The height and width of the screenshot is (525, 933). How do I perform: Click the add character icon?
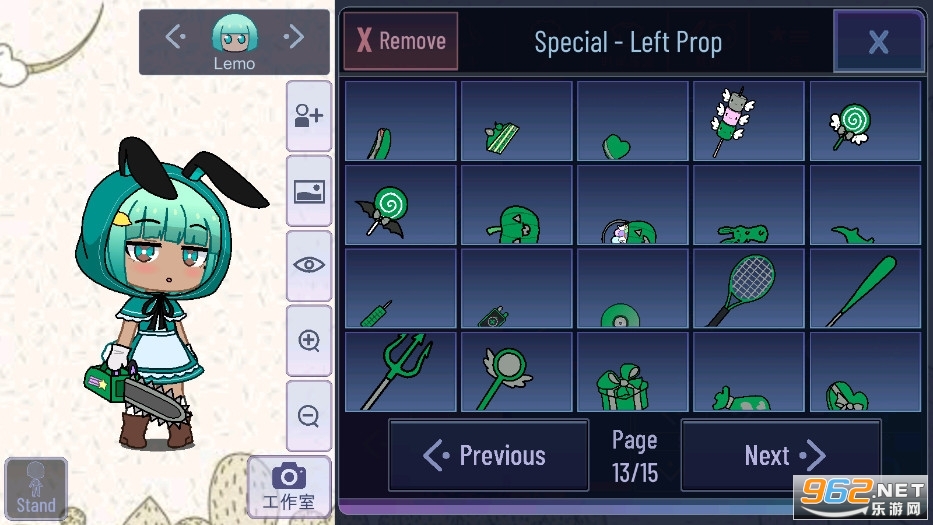pos(309,115)
